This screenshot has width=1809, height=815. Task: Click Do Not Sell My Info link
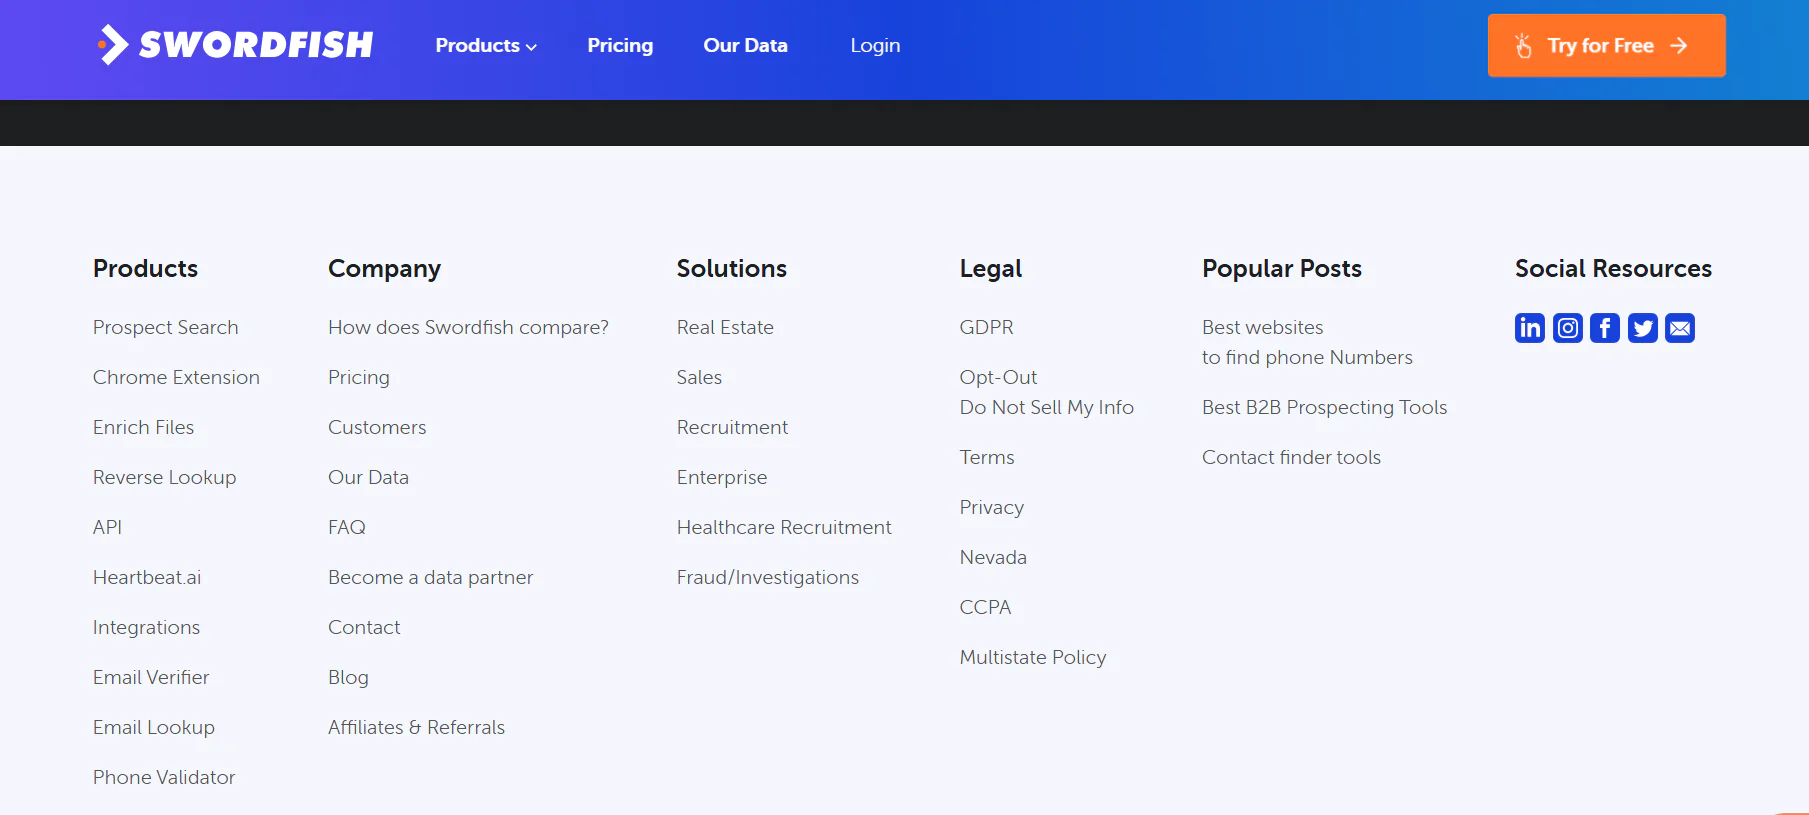click(1046, 407)
